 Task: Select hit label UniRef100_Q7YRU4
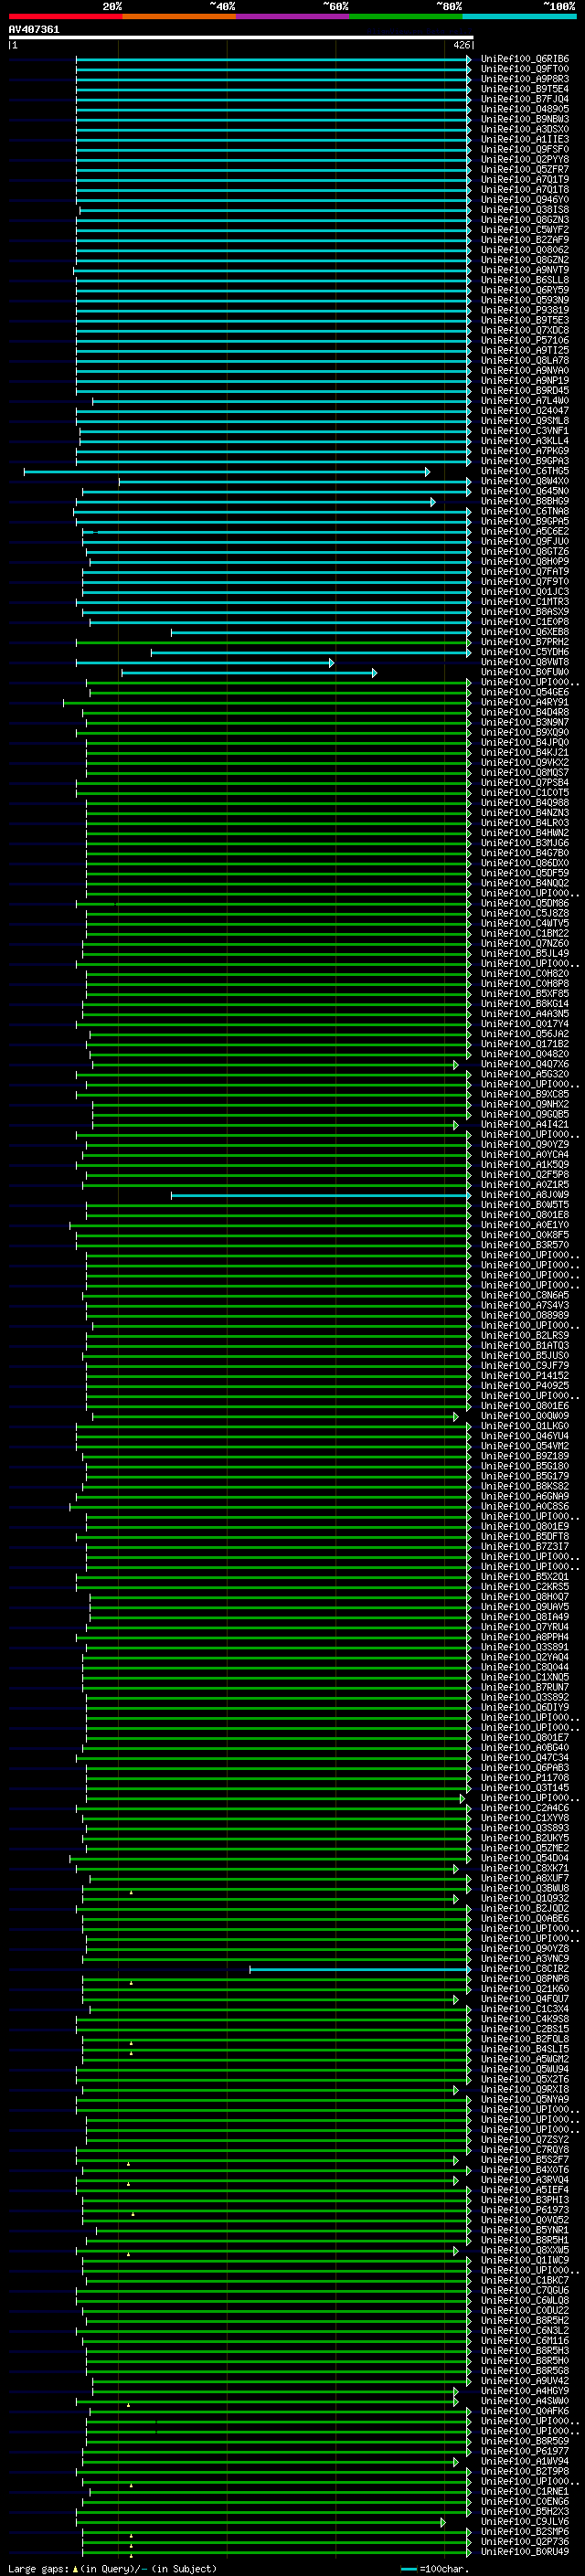(x=524, y=1627)
